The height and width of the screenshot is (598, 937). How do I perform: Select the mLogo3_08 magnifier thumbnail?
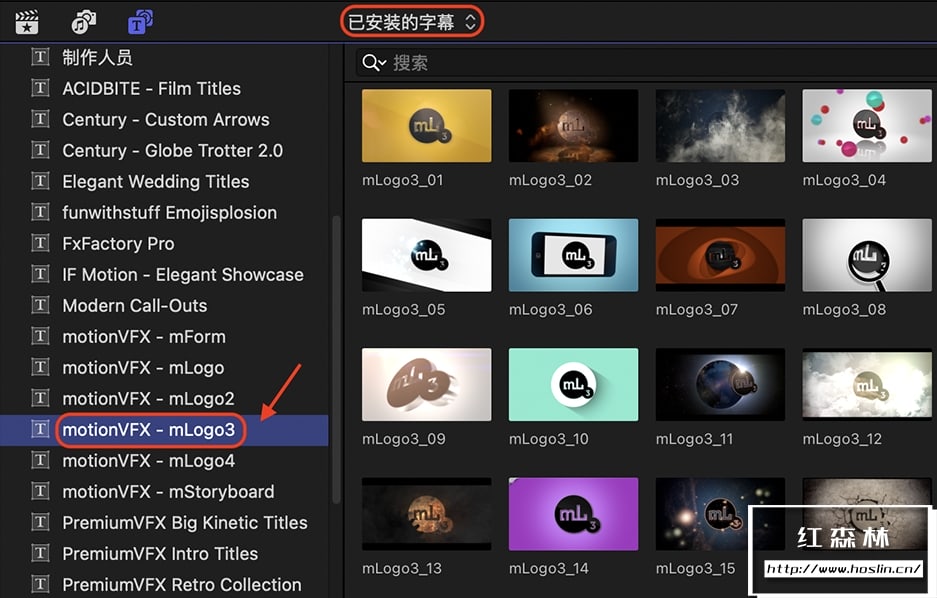tap(867, 255)
